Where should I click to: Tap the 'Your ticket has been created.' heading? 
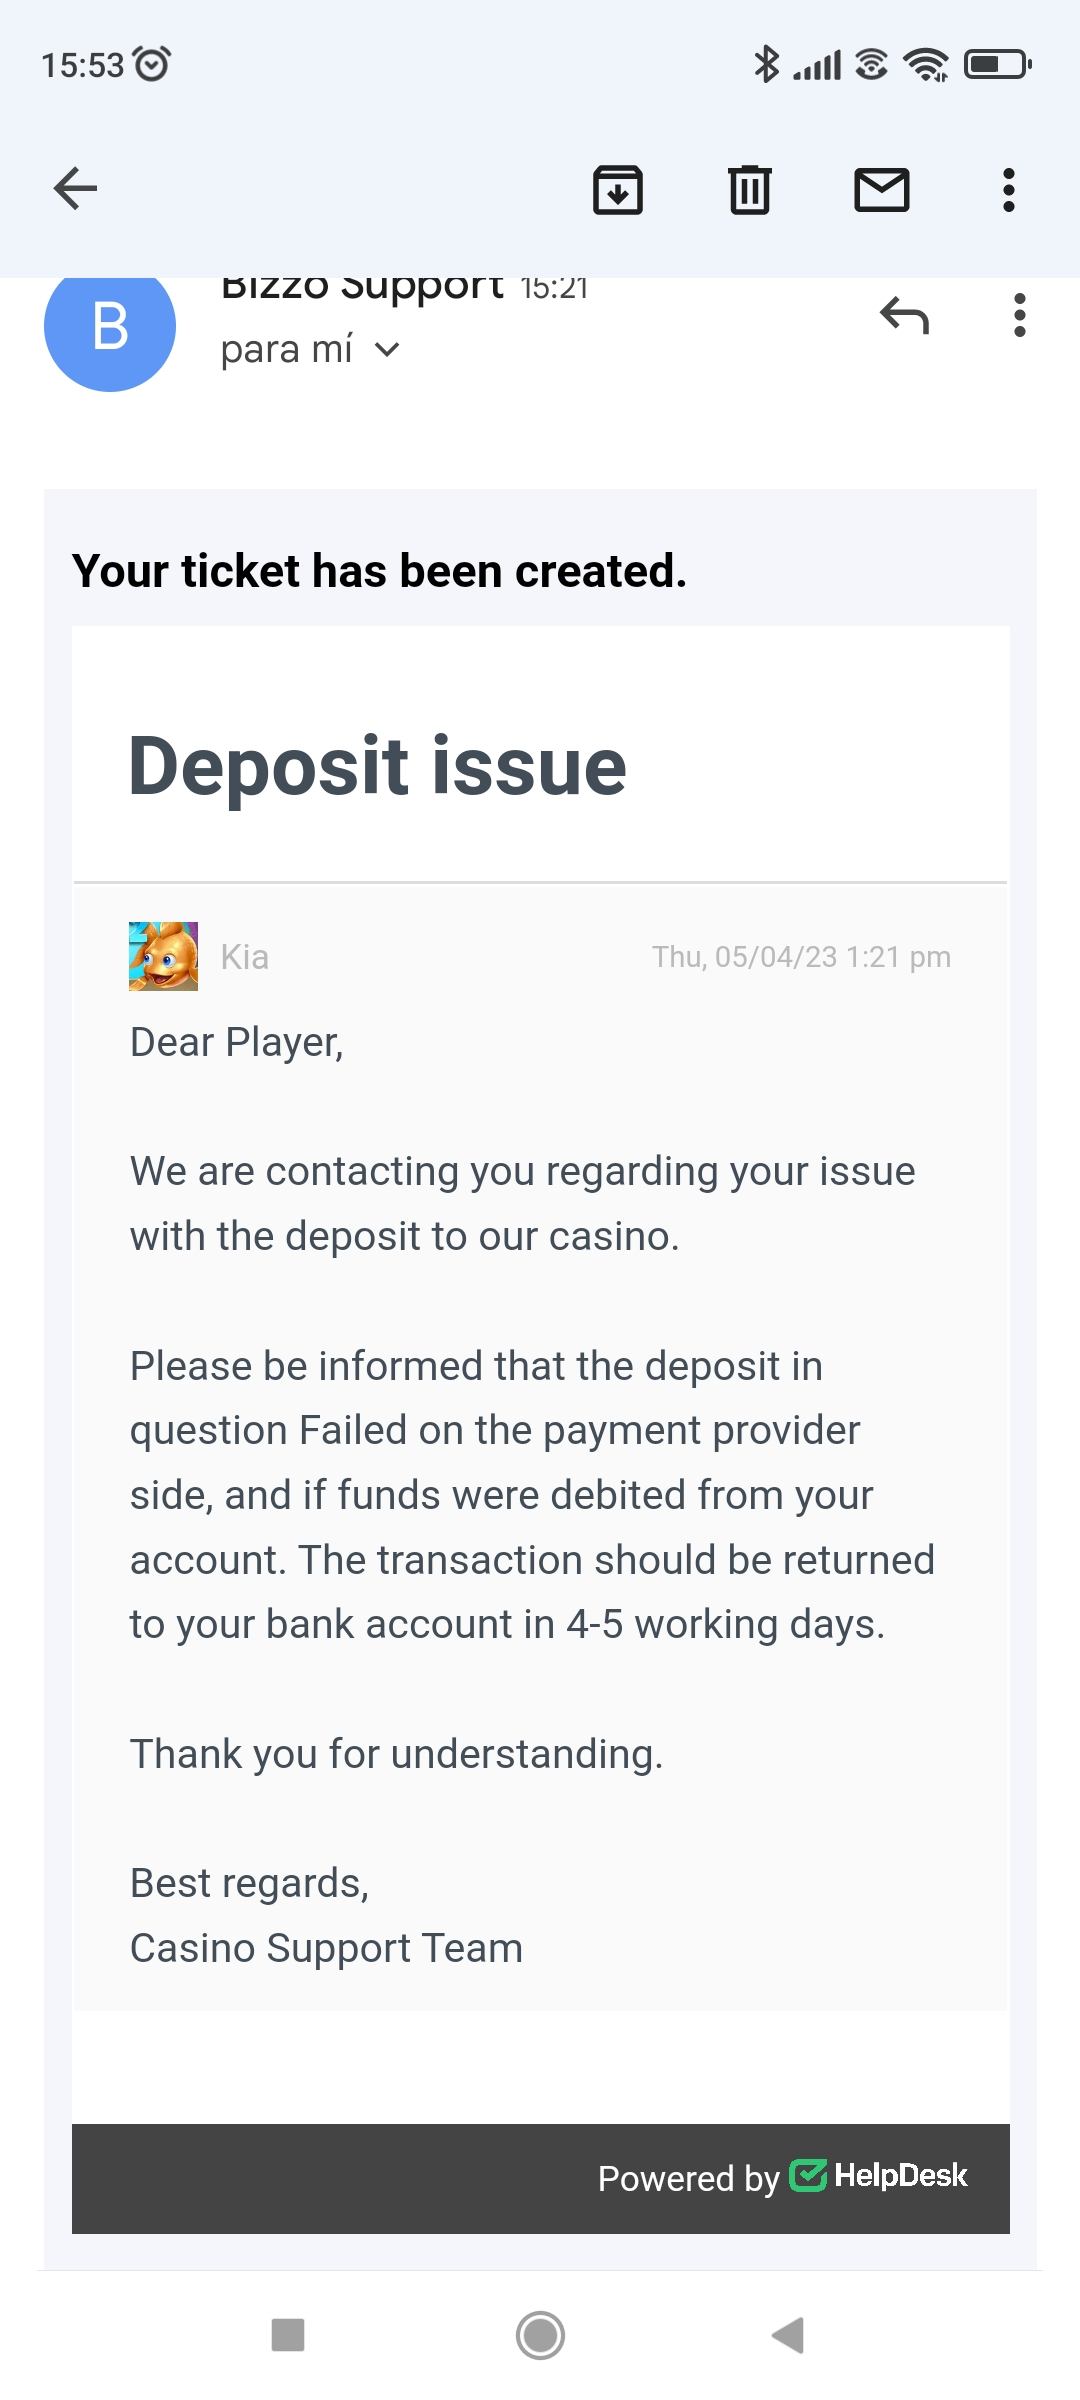[379, 571]
